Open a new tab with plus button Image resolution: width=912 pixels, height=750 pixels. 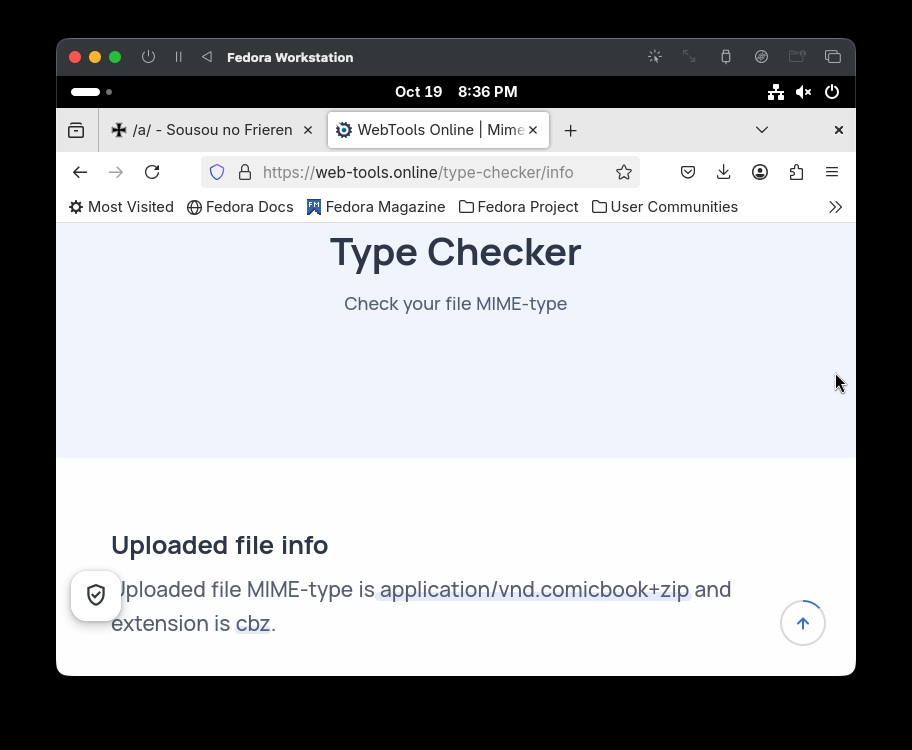coord(570,130)
